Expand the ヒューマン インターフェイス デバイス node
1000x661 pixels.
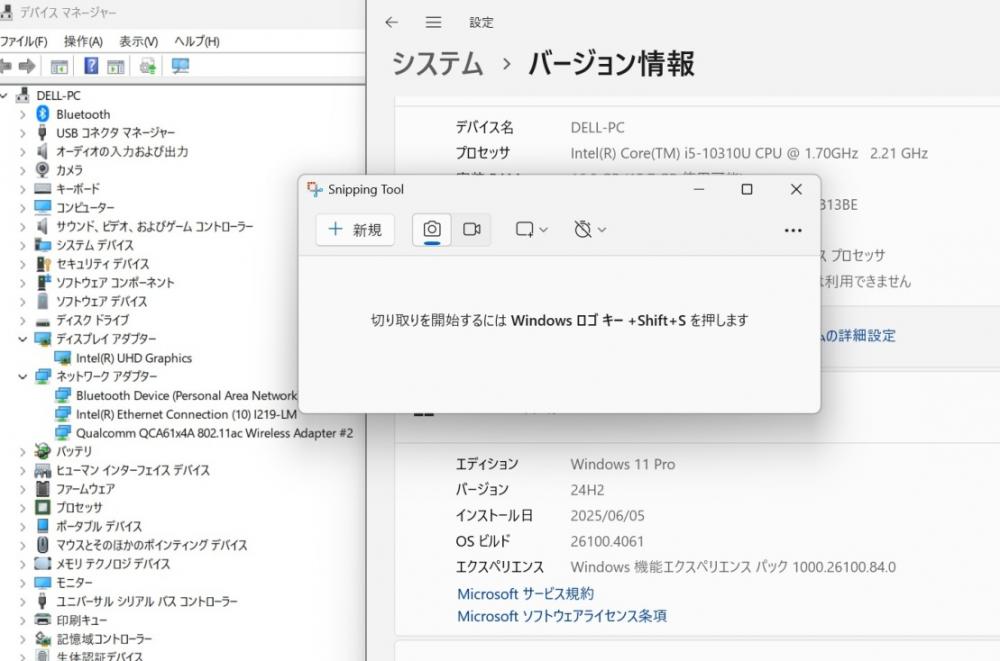coord(22,471)
